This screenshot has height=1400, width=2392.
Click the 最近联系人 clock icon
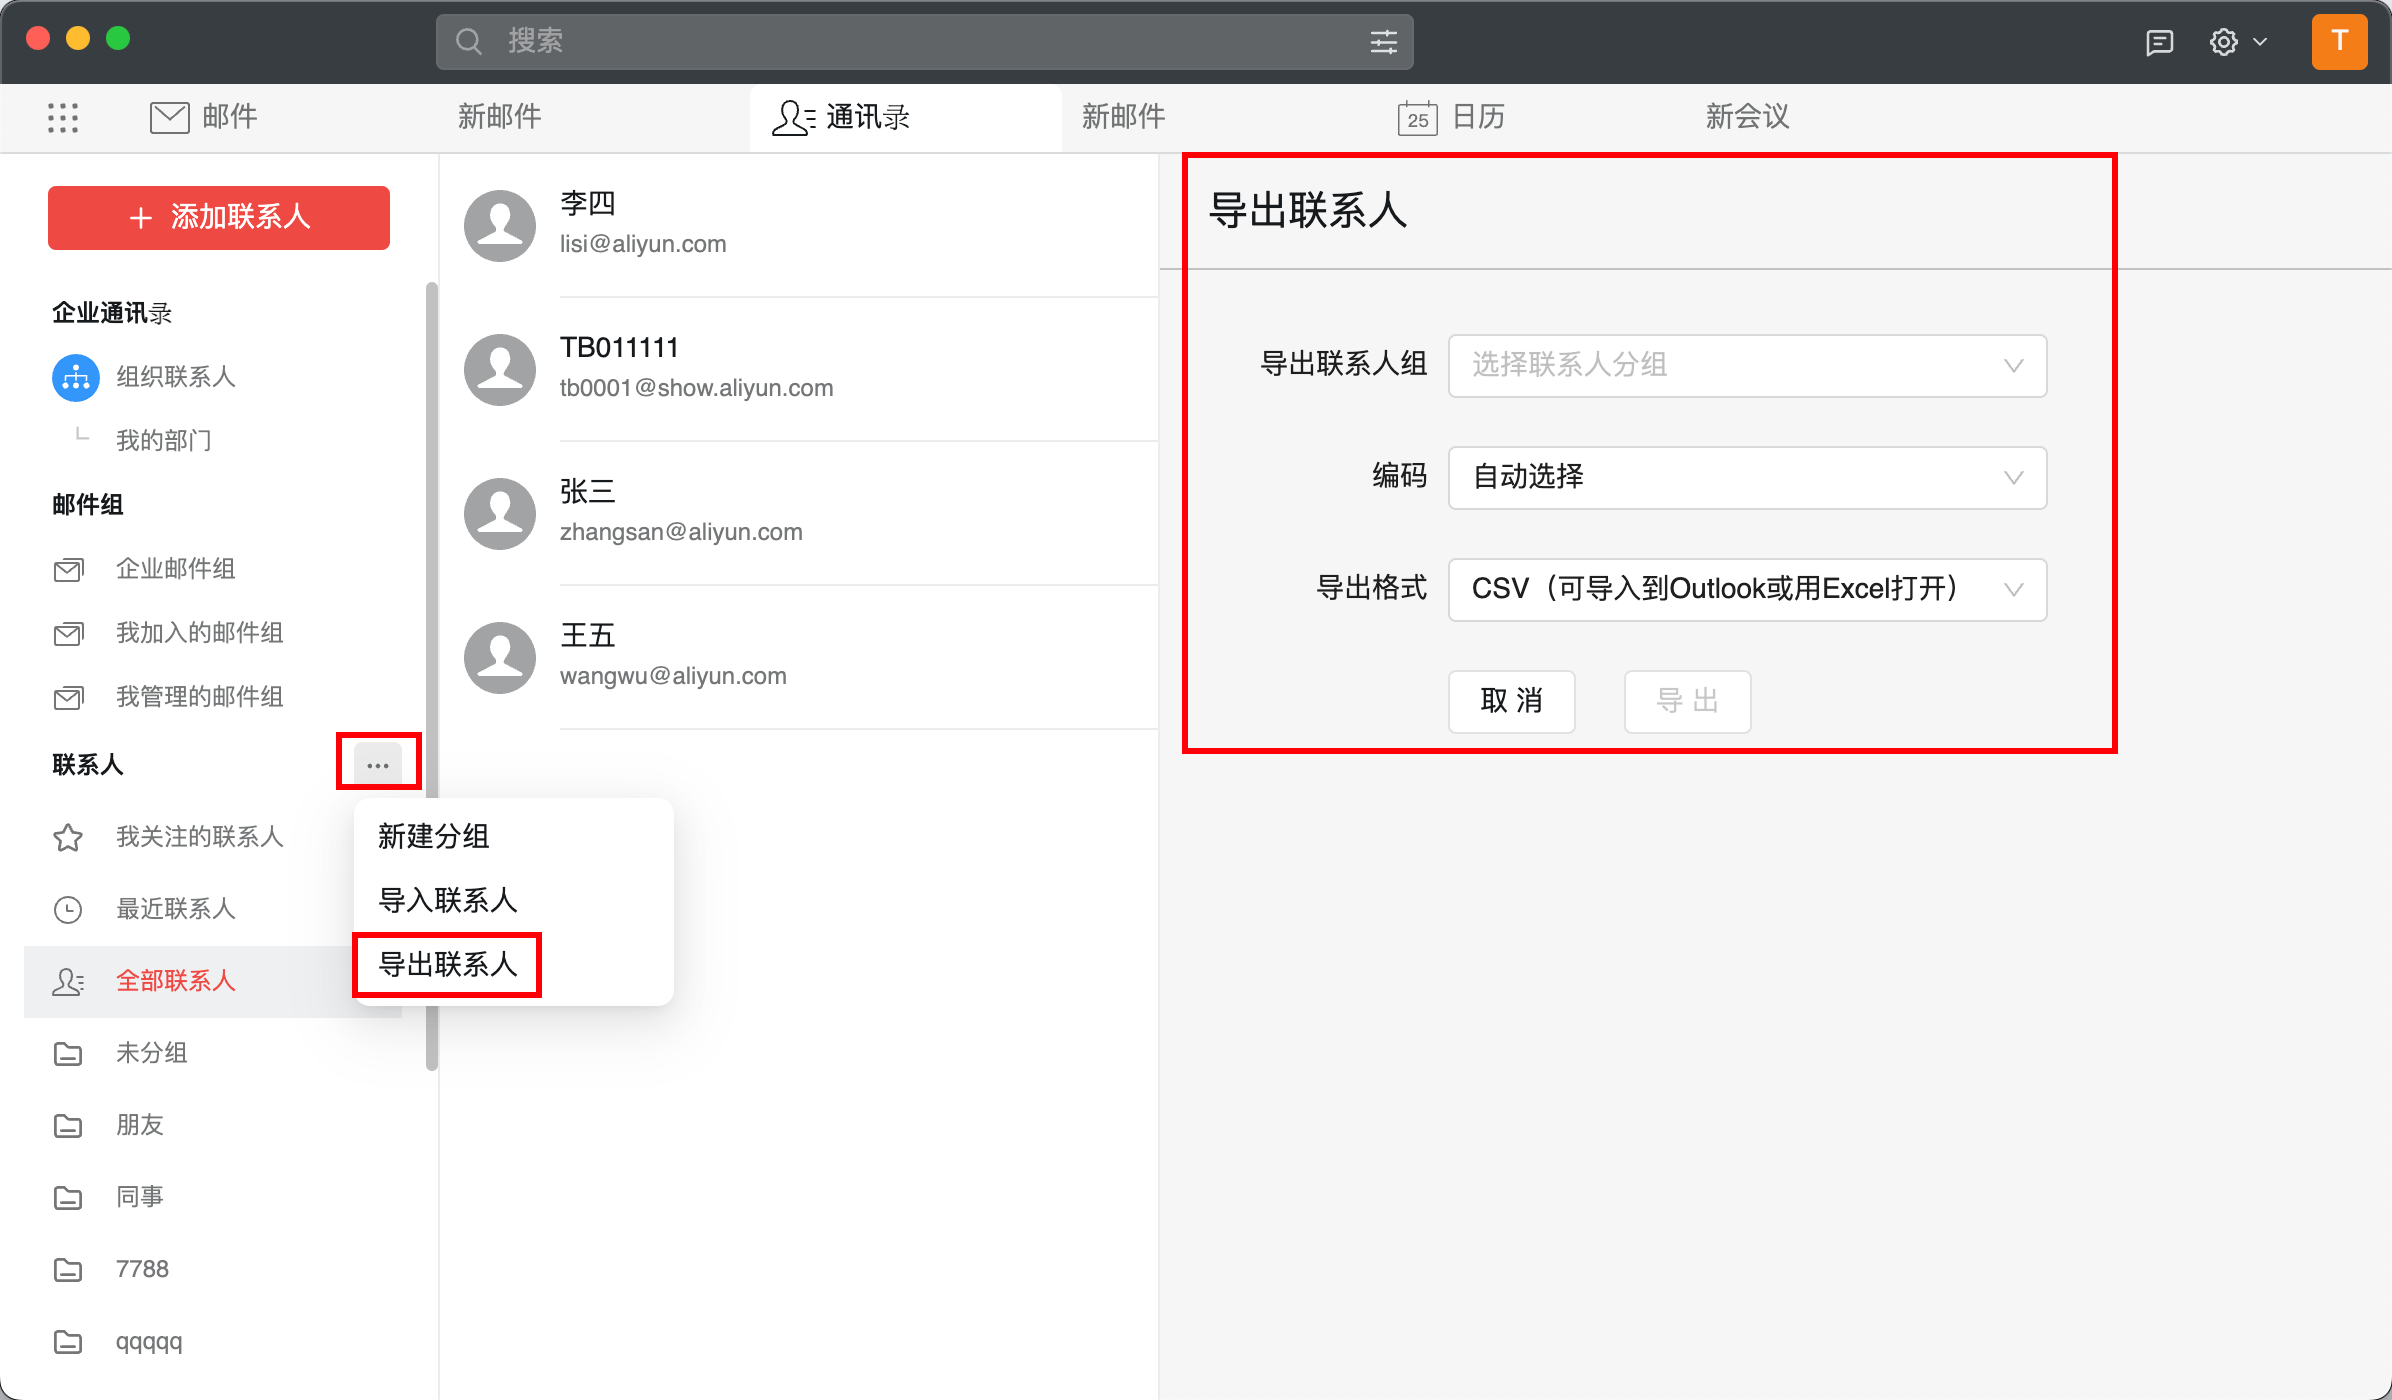pos(67,909)
